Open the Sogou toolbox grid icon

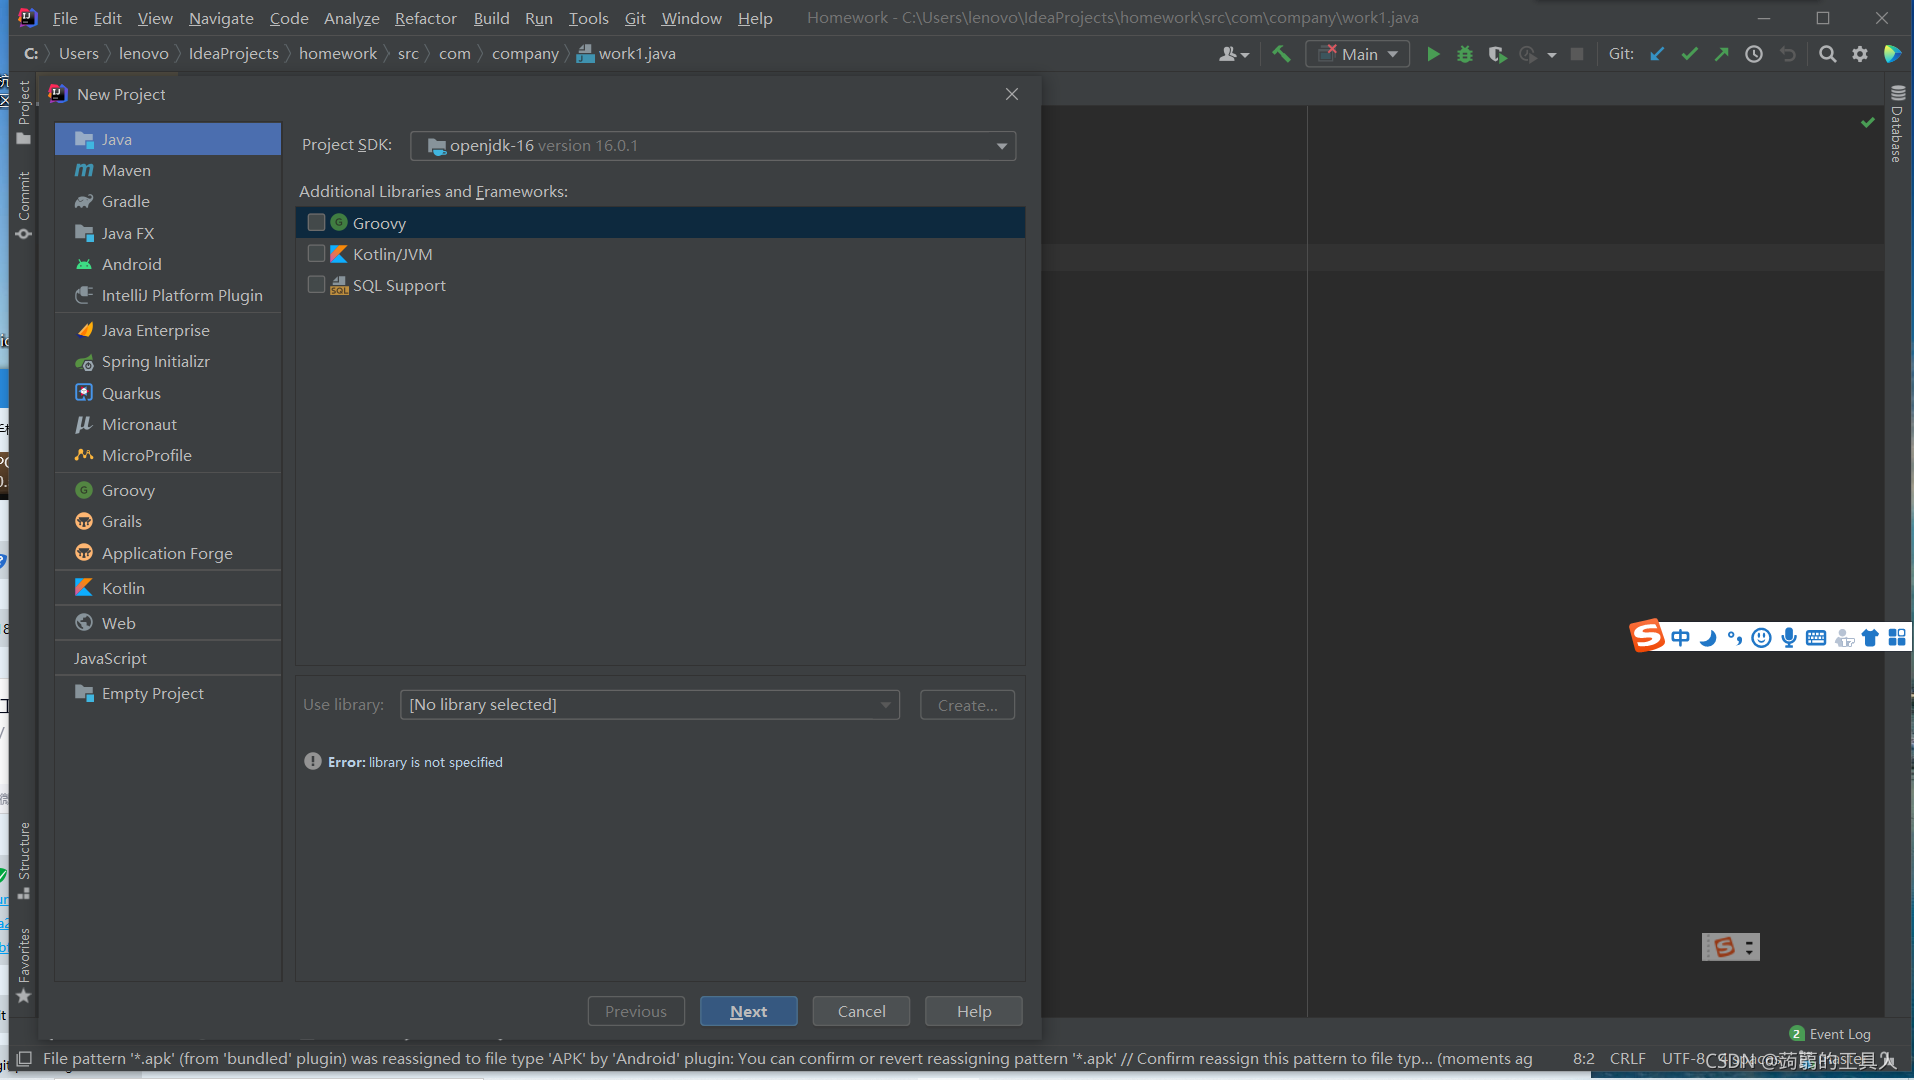tap(1897, 638)
